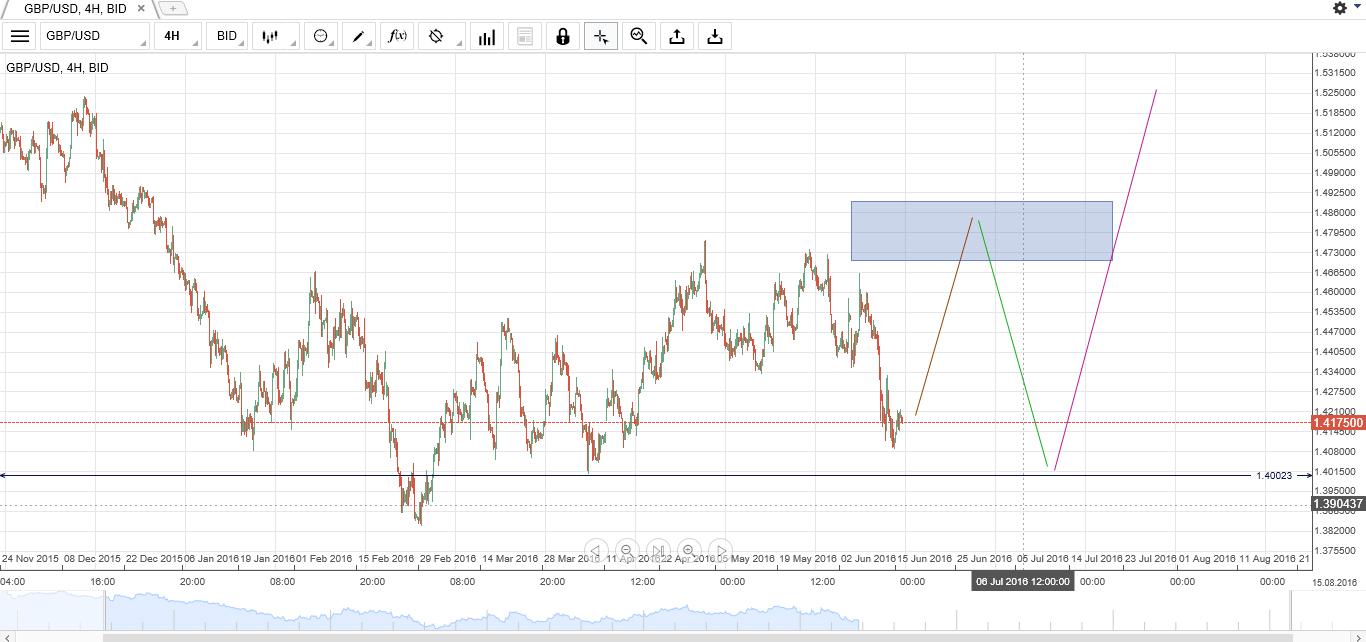Add a new chart tab
The width and height of the screenshot is (1366, 642).
coord(173,8)
